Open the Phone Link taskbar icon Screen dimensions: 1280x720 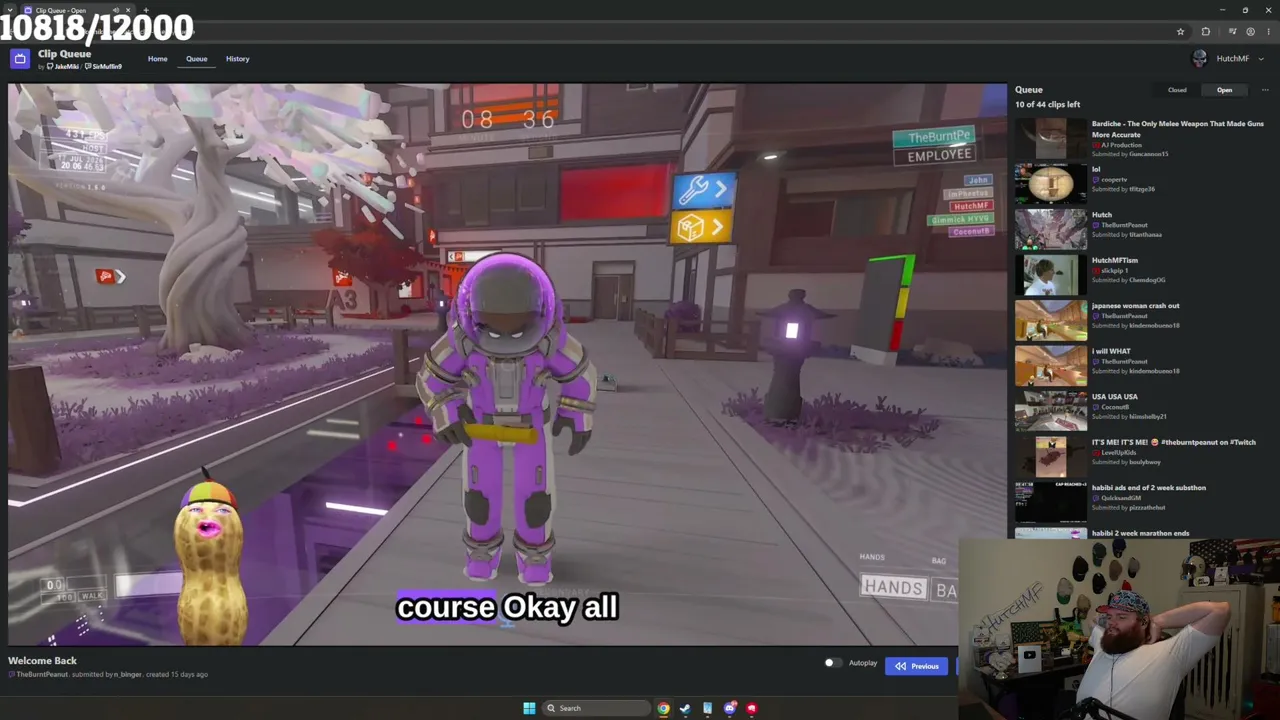tap(707, 708)
